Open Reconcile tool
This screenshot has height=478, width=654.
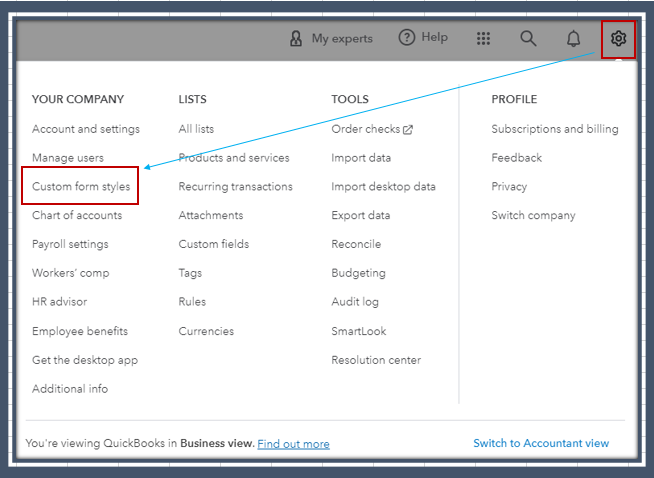[x=356, y=244]
